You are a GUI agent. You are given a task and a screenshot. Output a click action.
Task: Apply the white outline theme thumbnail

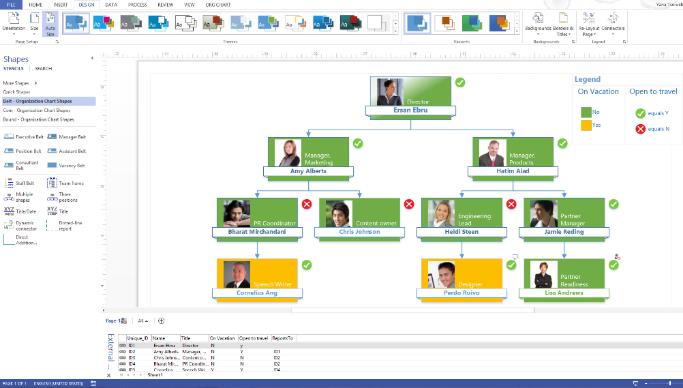pos(186,23)
